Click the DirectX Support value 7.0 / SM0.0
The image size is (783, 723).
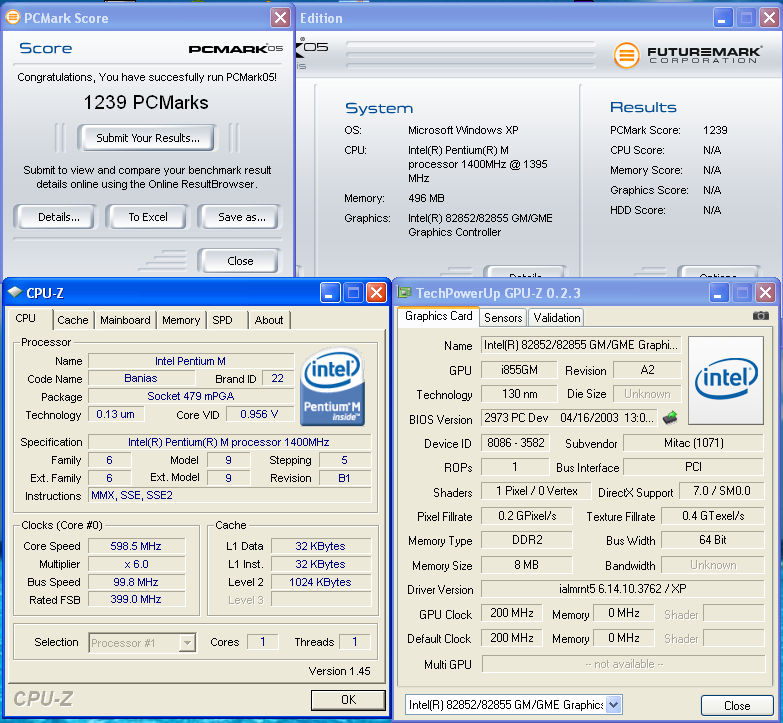[x=722, y=491]
